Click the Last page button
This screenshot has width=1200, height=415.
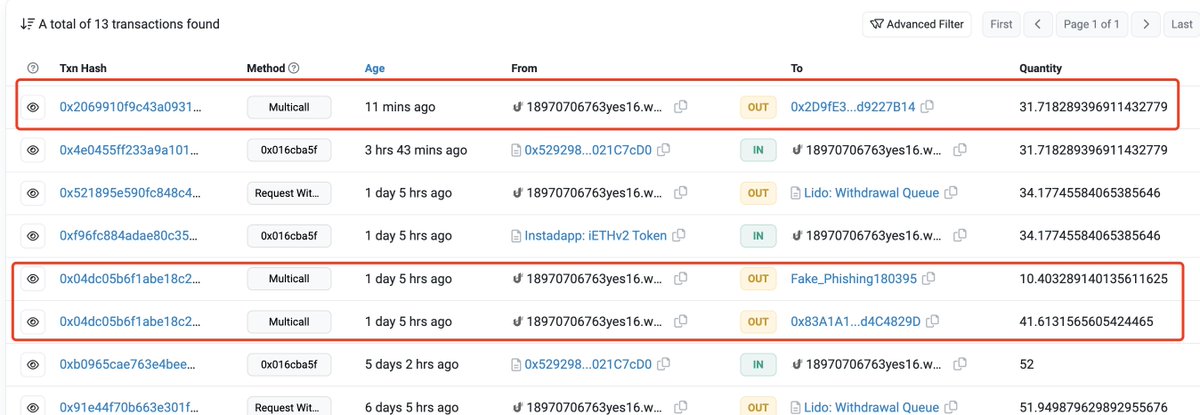point(1181,24)
